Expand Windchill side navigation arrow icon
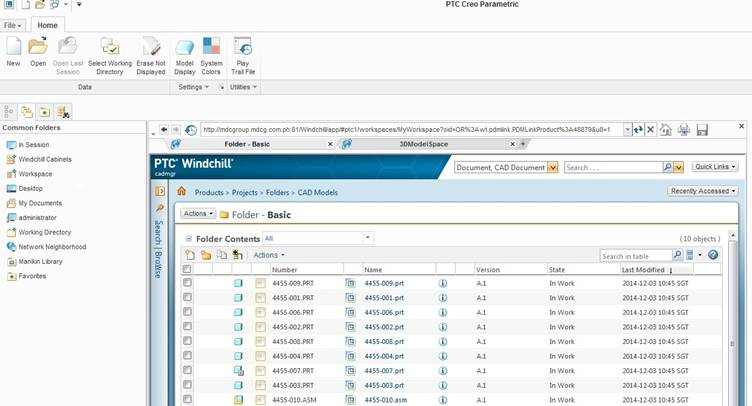This screenshot has height=406, width=752. (160, 191)
